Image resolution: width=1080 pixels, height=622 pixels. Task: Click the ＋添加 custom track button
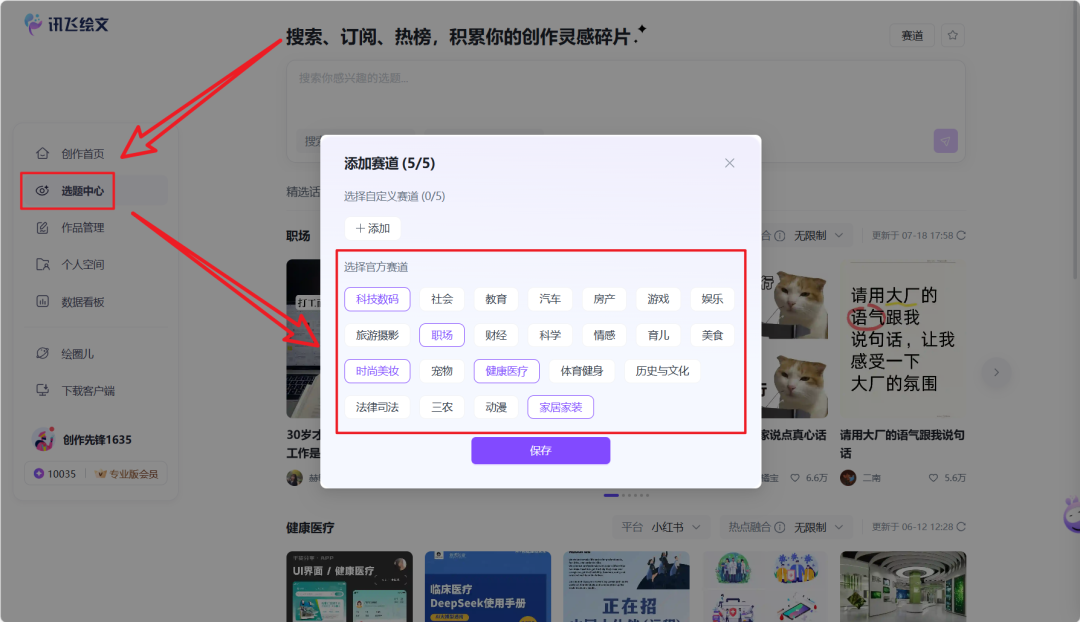pos(373,228)
